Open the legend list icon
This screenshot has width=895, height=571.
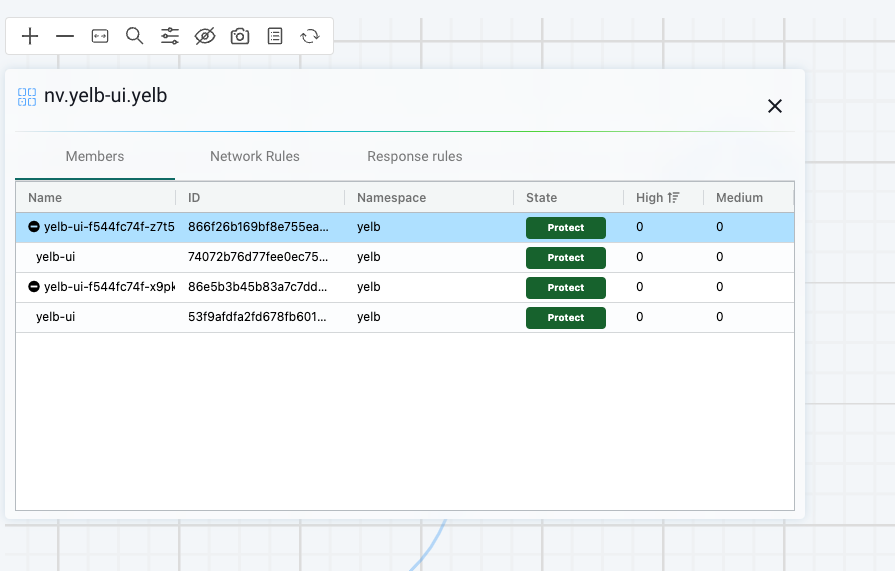pyautogui.click(x=275, y=36)
